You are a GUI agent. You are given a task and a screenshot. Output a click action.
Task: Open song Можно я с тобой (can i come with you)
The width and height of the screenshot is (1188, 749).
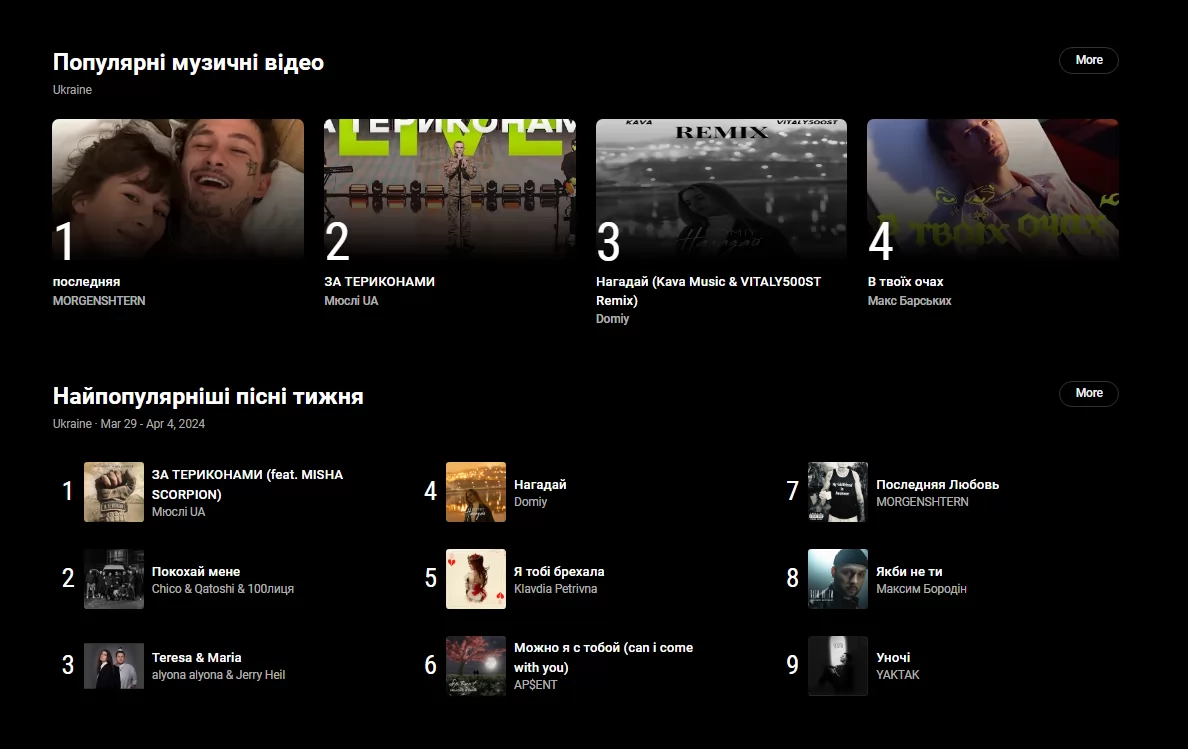click(x=603, y=657)
